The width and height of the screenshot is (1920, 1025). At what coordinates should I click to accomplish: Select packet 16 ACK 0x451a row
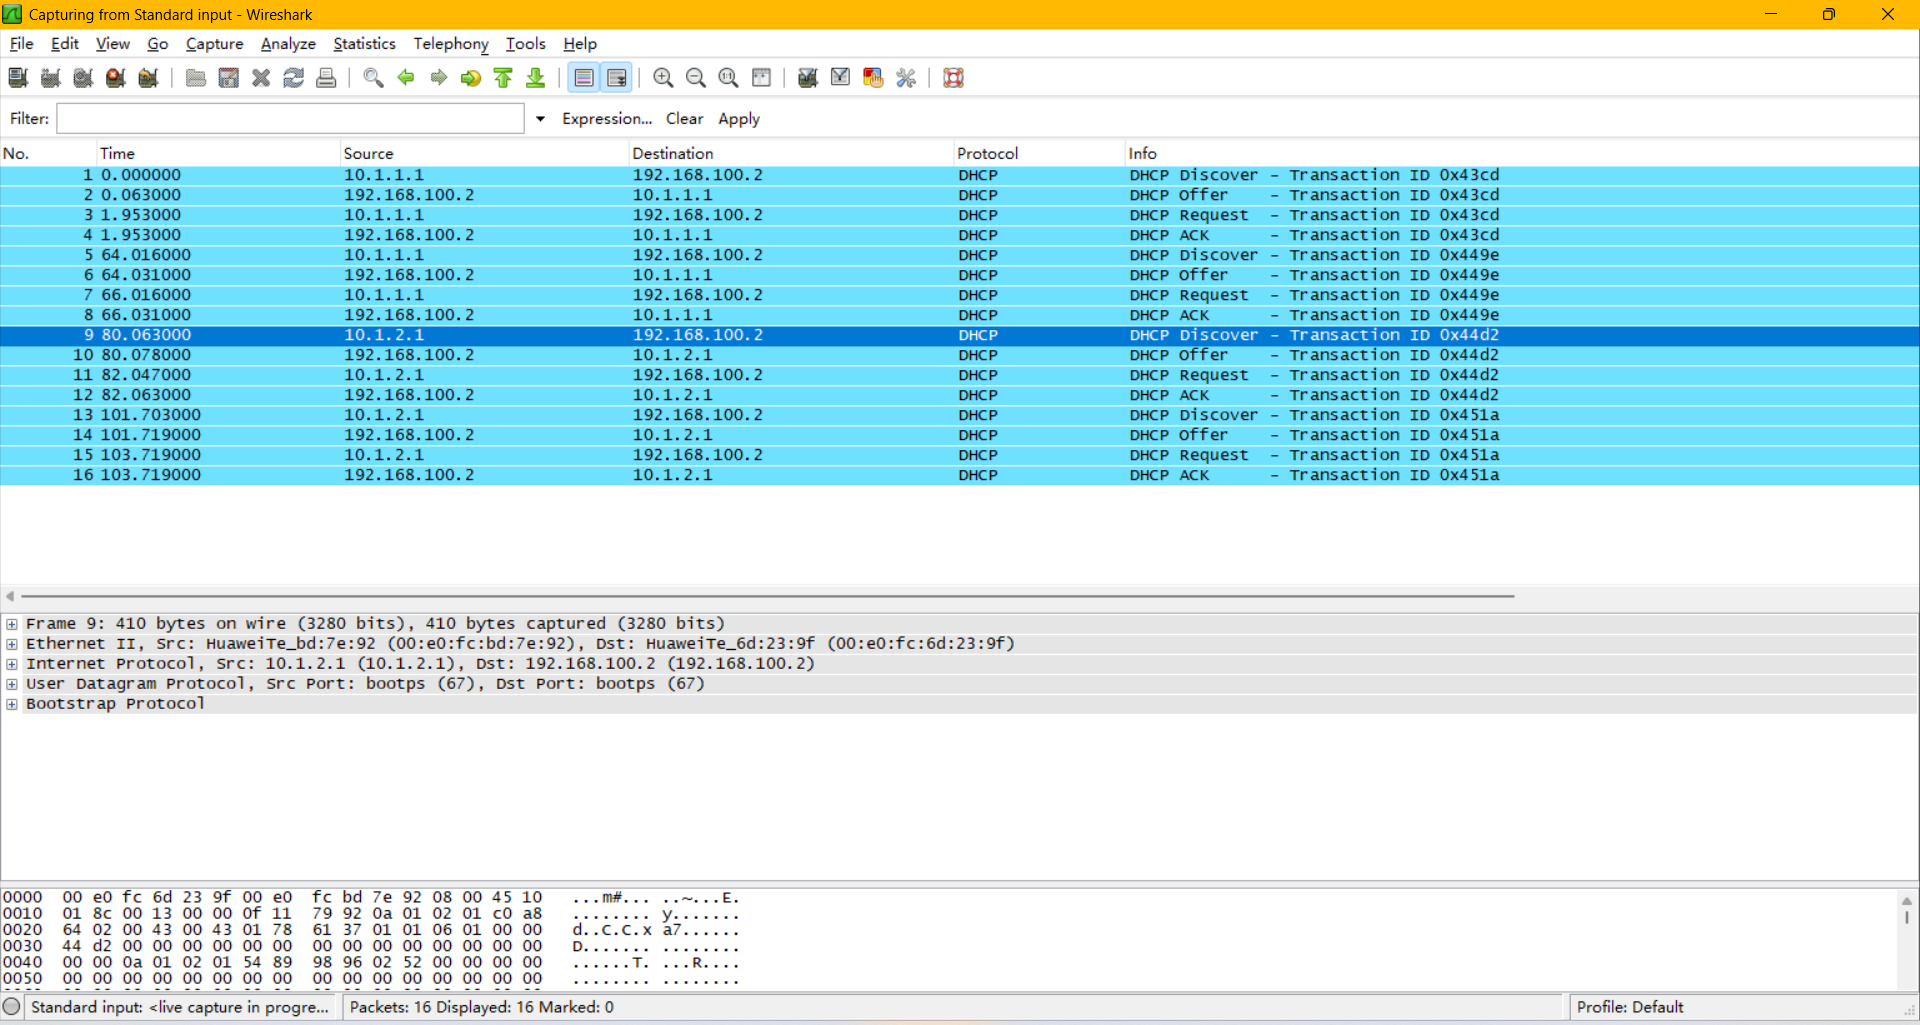coord(959,475)
